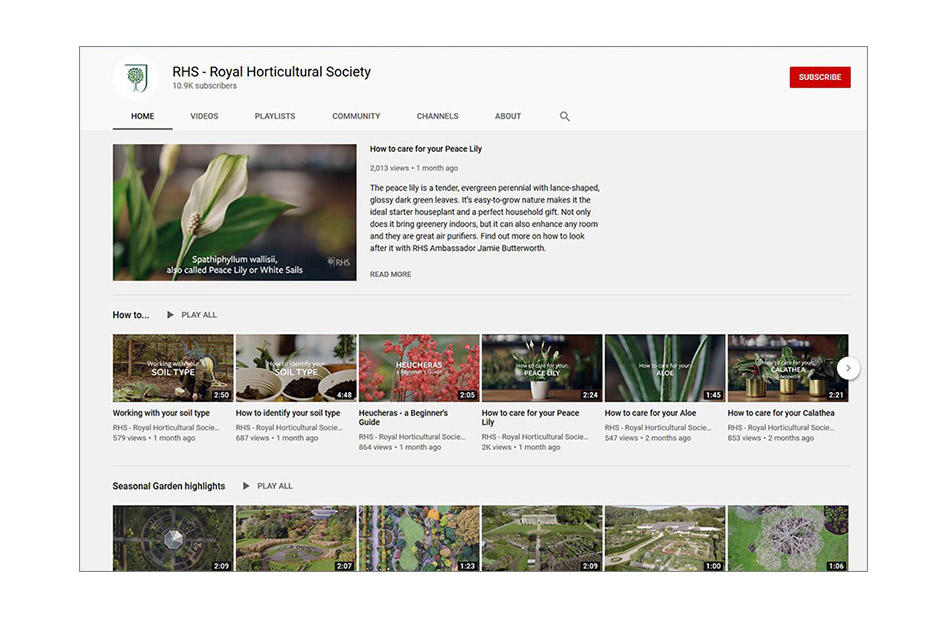Open the channel search magnifier icon

564,116
